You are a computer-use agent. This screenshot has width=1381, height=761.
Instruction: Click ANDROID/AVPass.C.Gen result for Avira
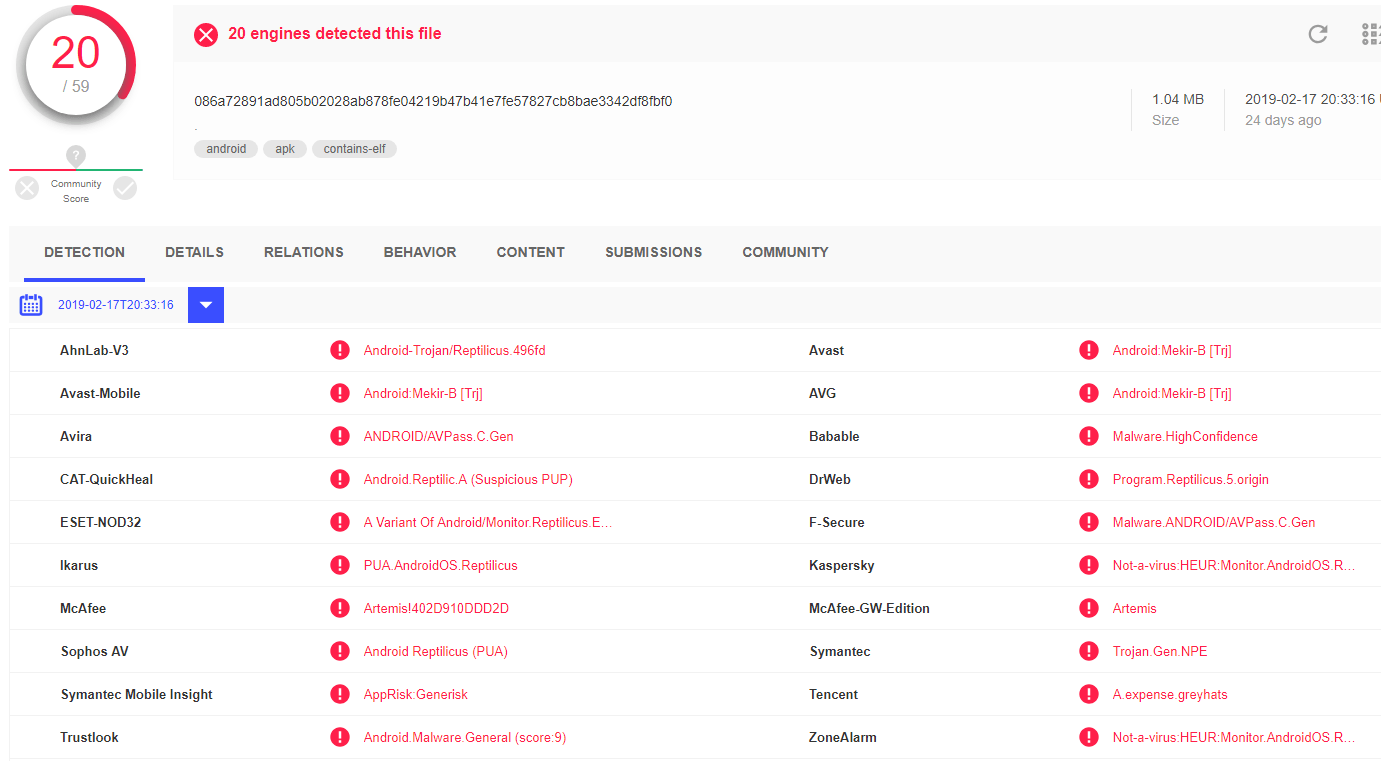pyautogui.click(x=439, y=436)
